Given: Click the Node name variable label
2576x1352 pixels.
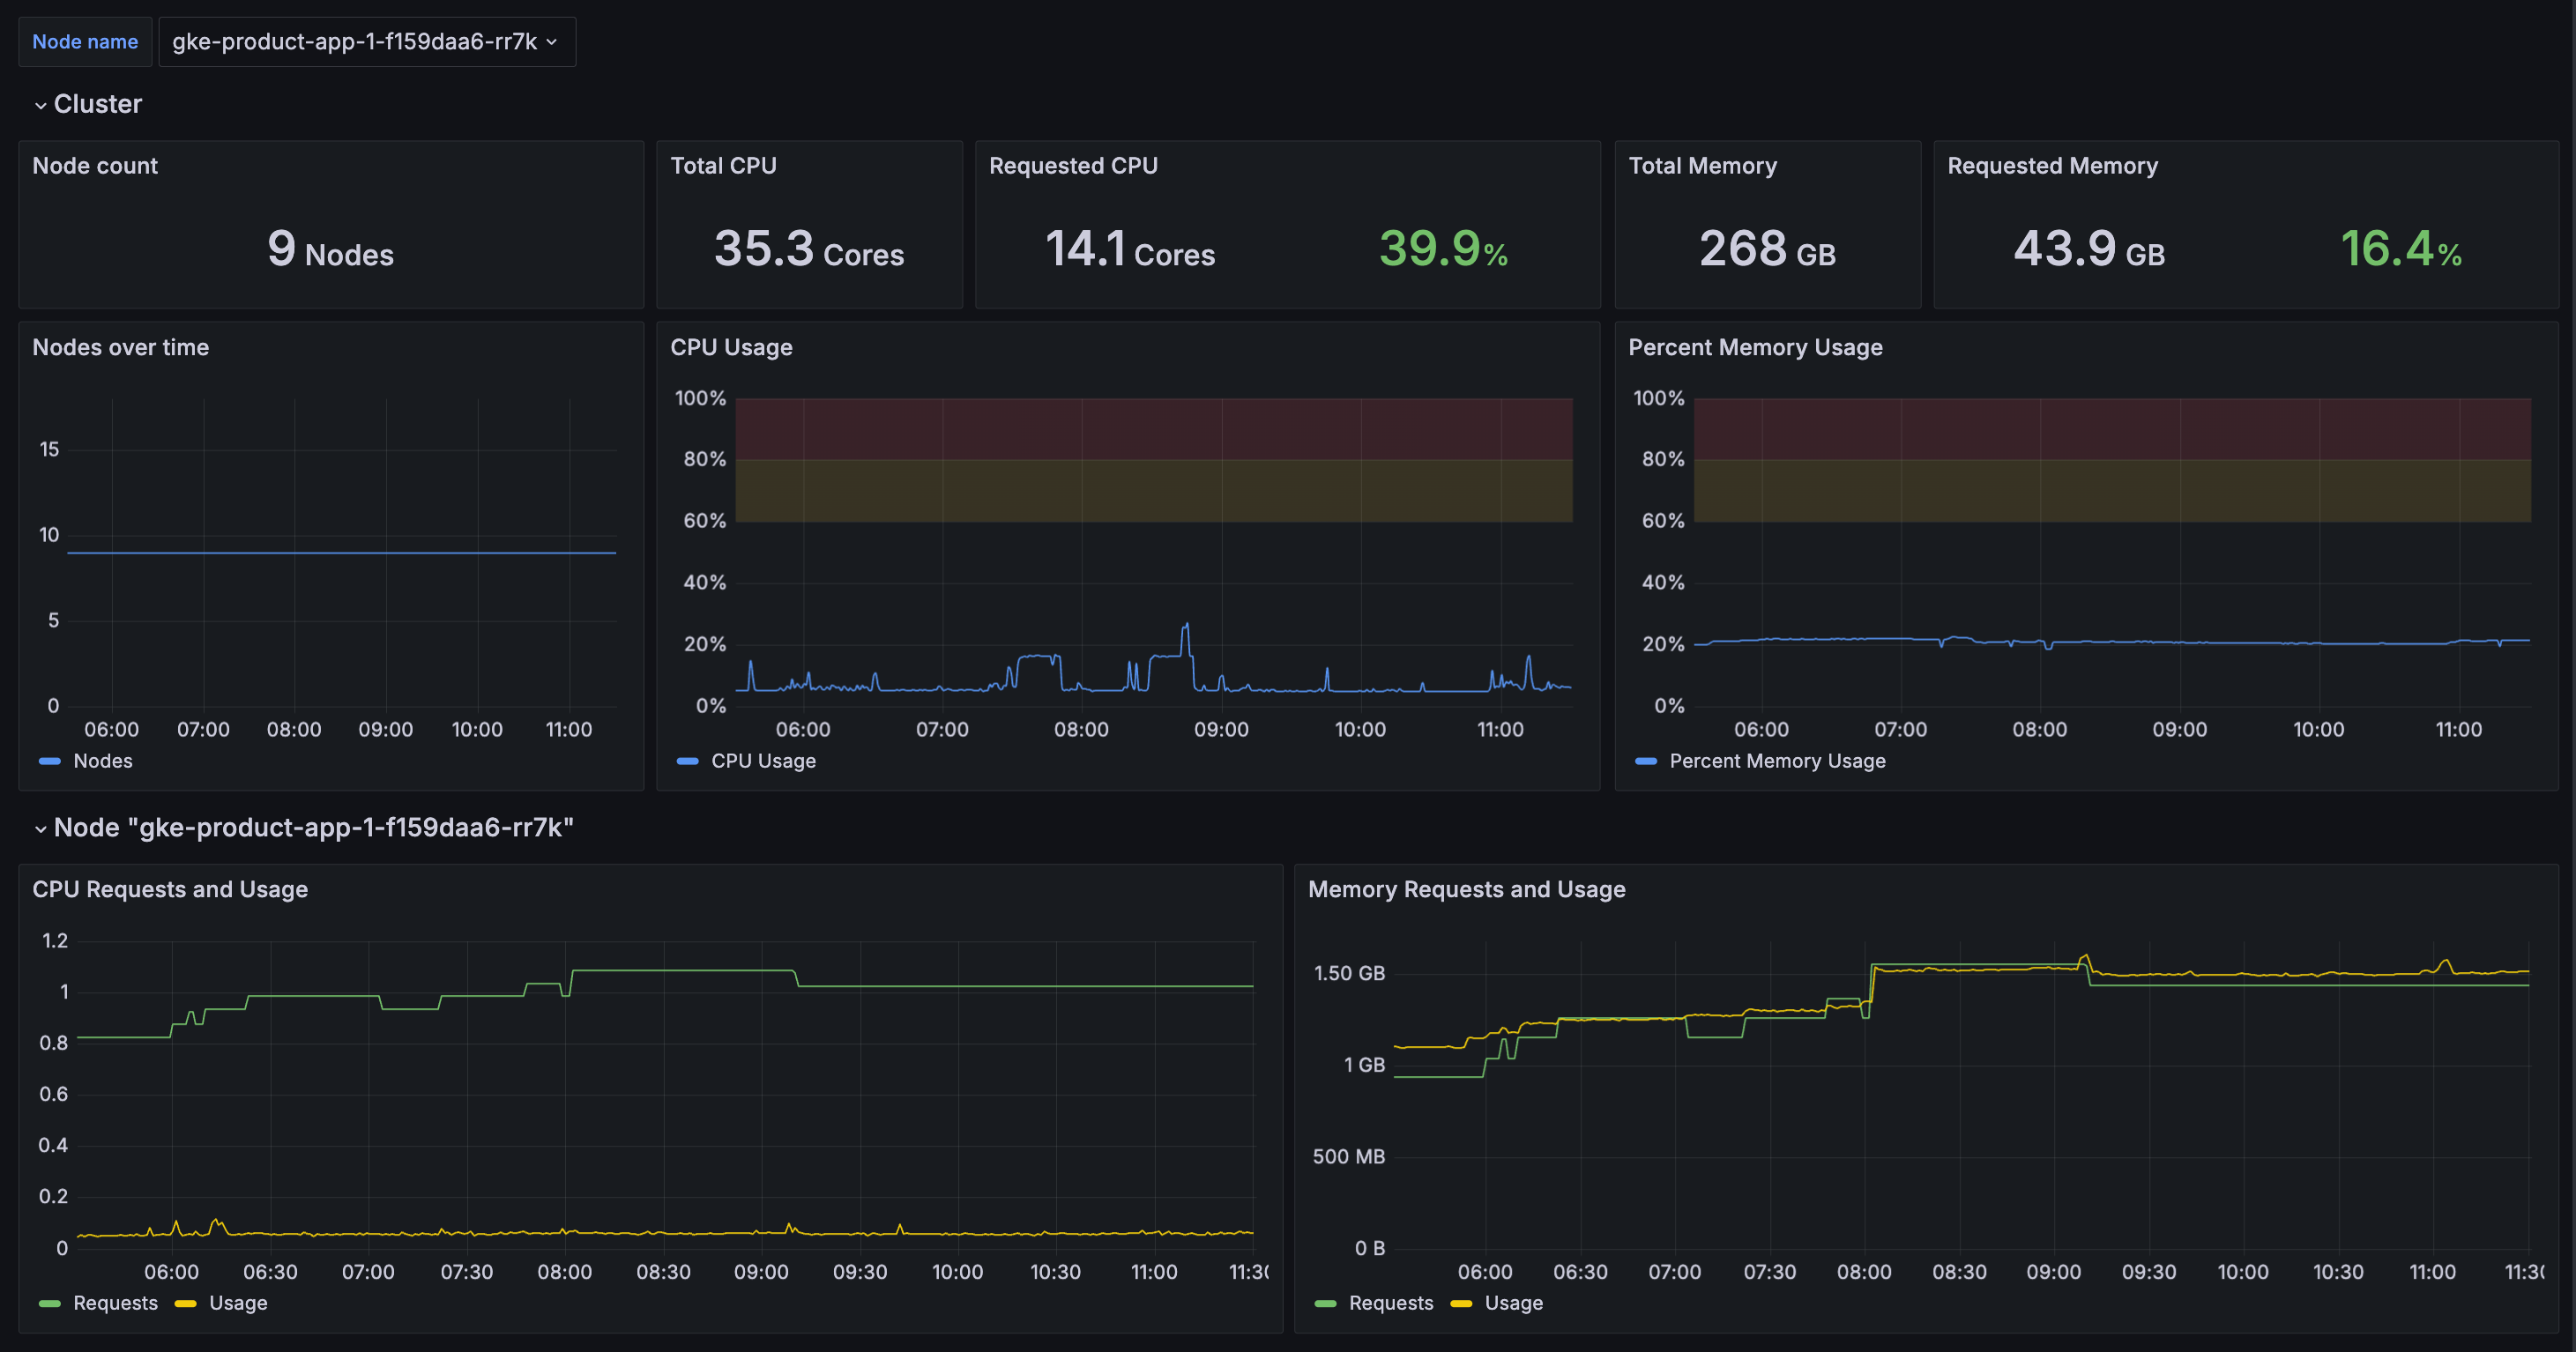Looking at the screenshot, I should pyautogui.click(x=85, y=42).
